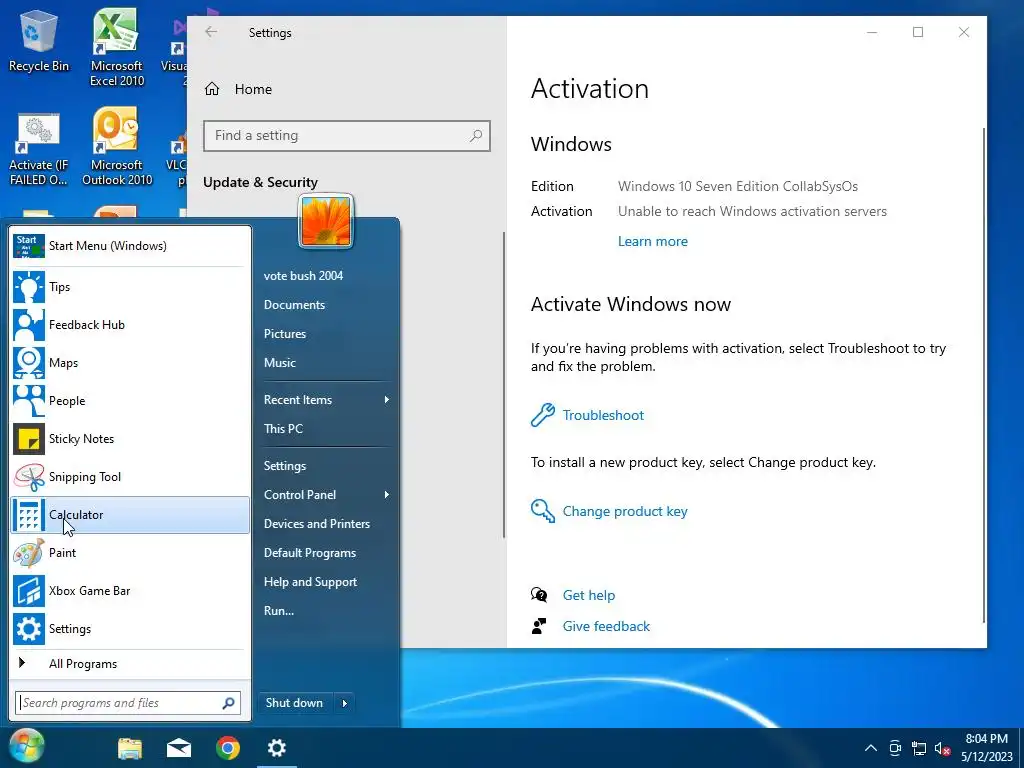
Task: Open Music from the start menu
Action: coord(280,362)
